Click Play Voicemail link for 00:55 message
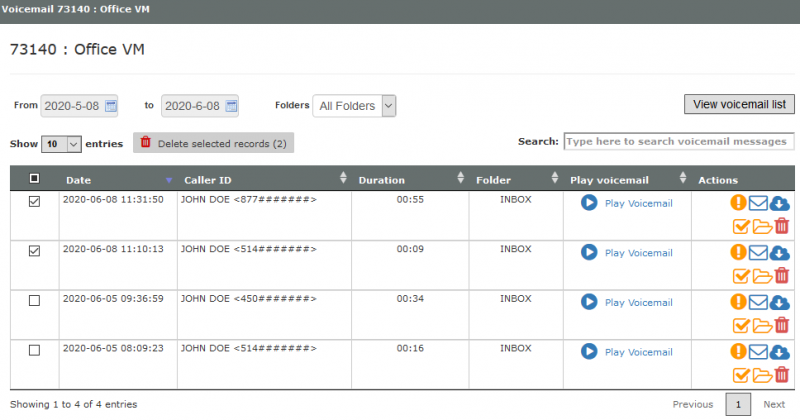Viewport: 800px width, 420px height. (638, 203)
